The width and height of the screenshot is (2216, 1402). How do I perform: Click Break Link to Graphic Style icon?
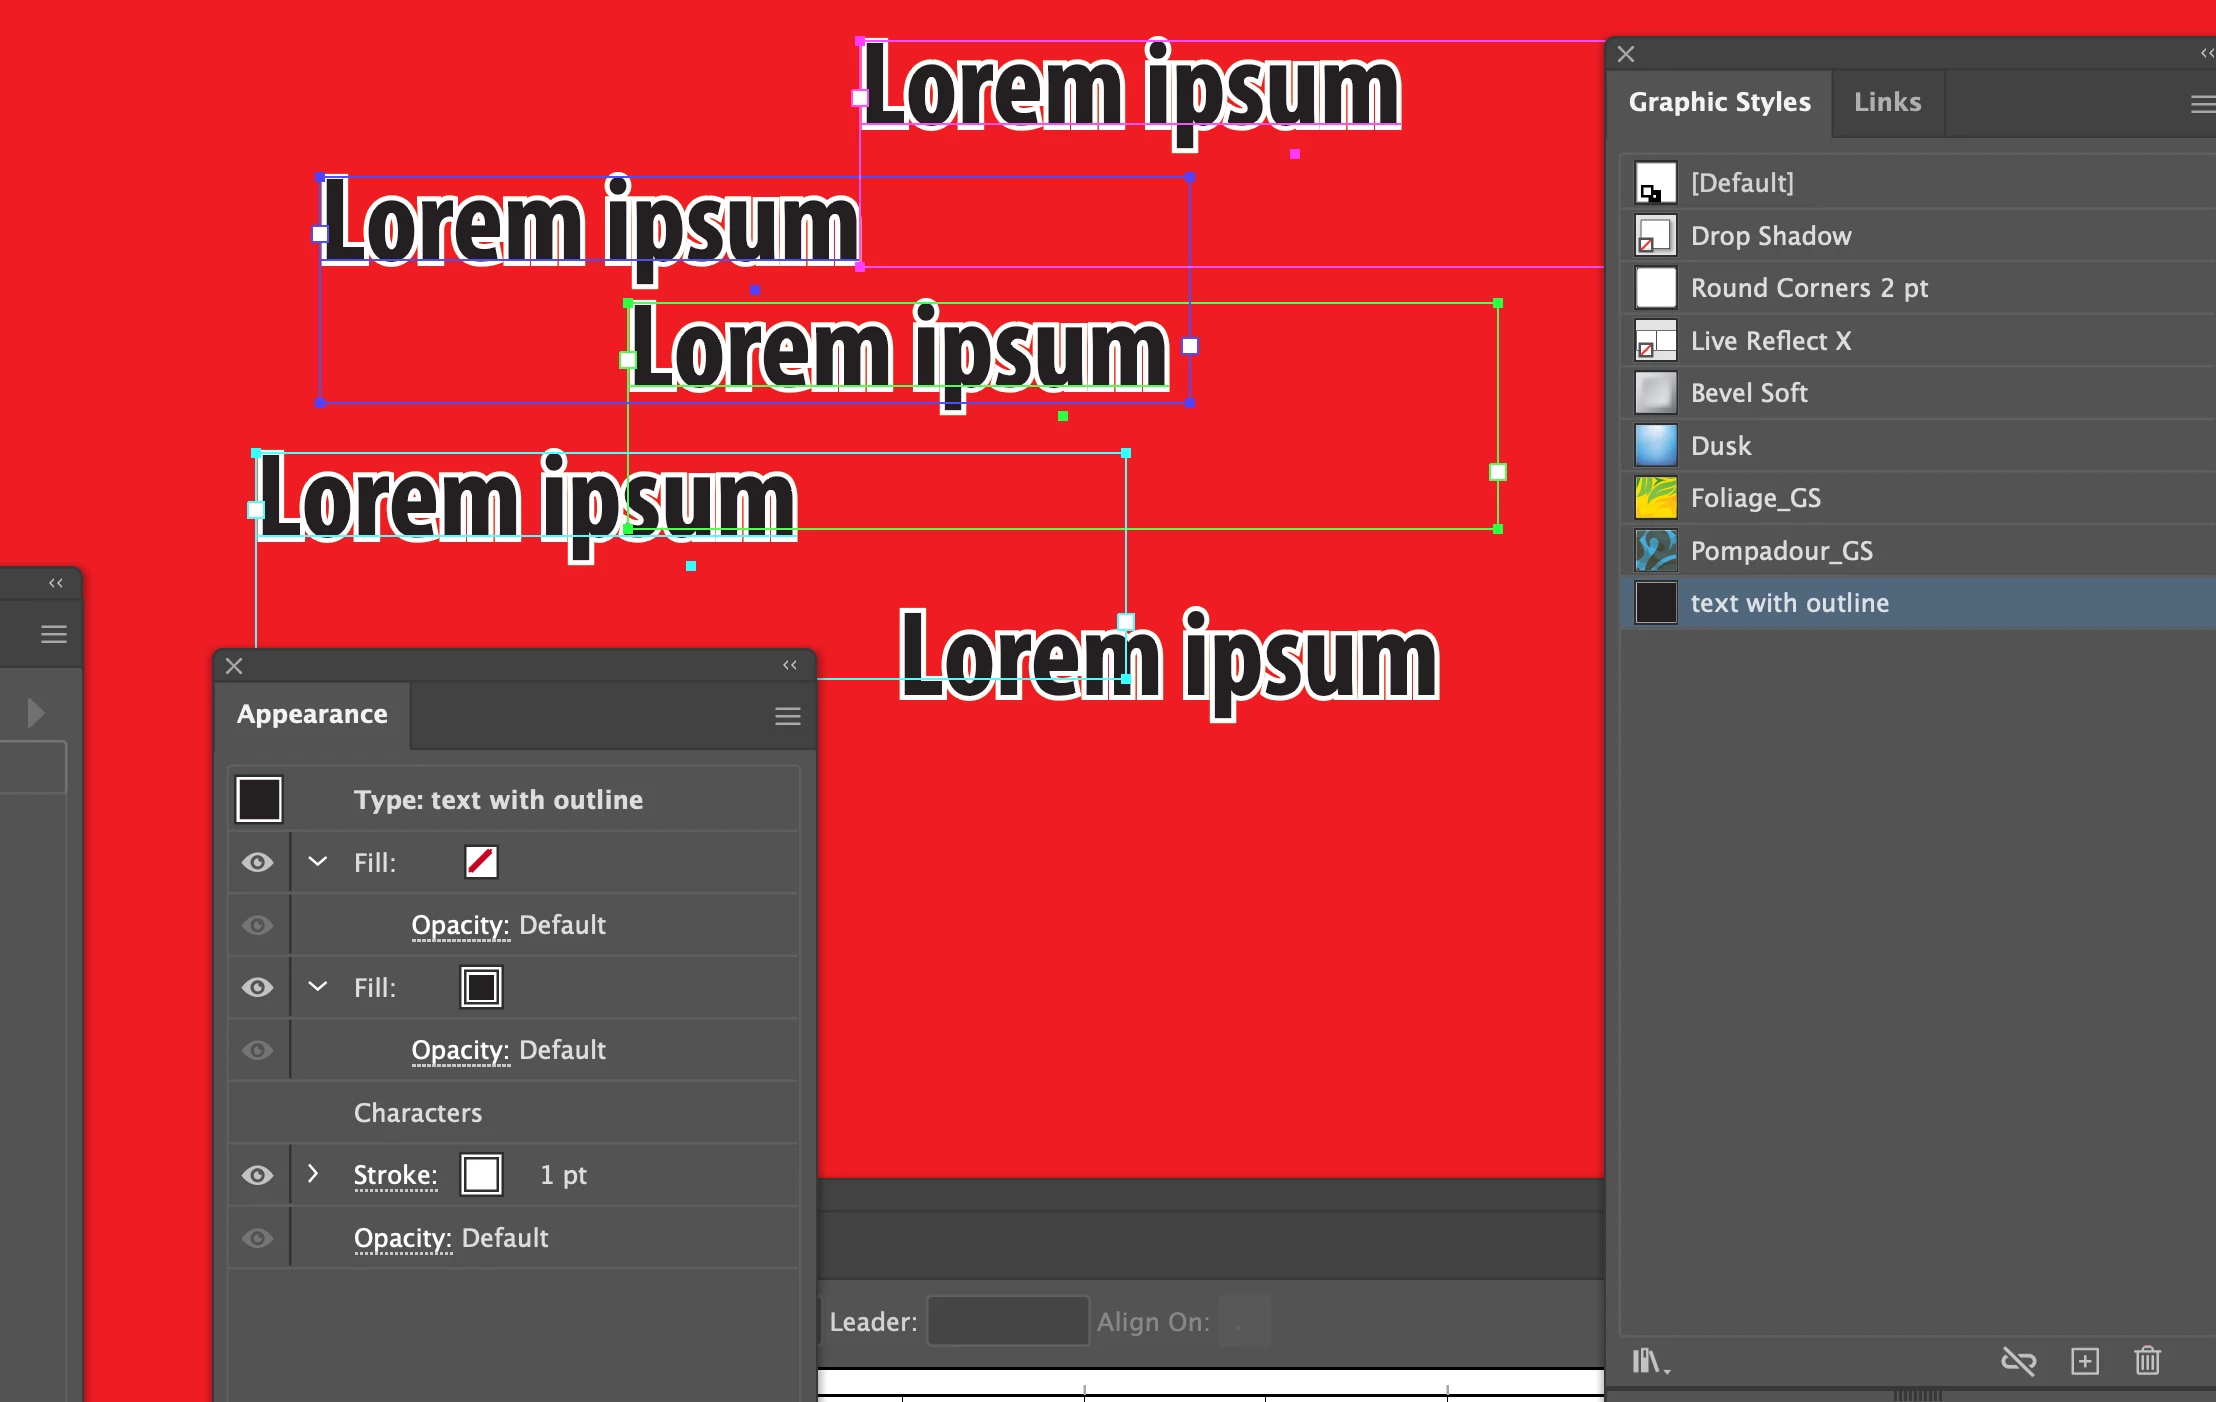pos(2018,1361)
